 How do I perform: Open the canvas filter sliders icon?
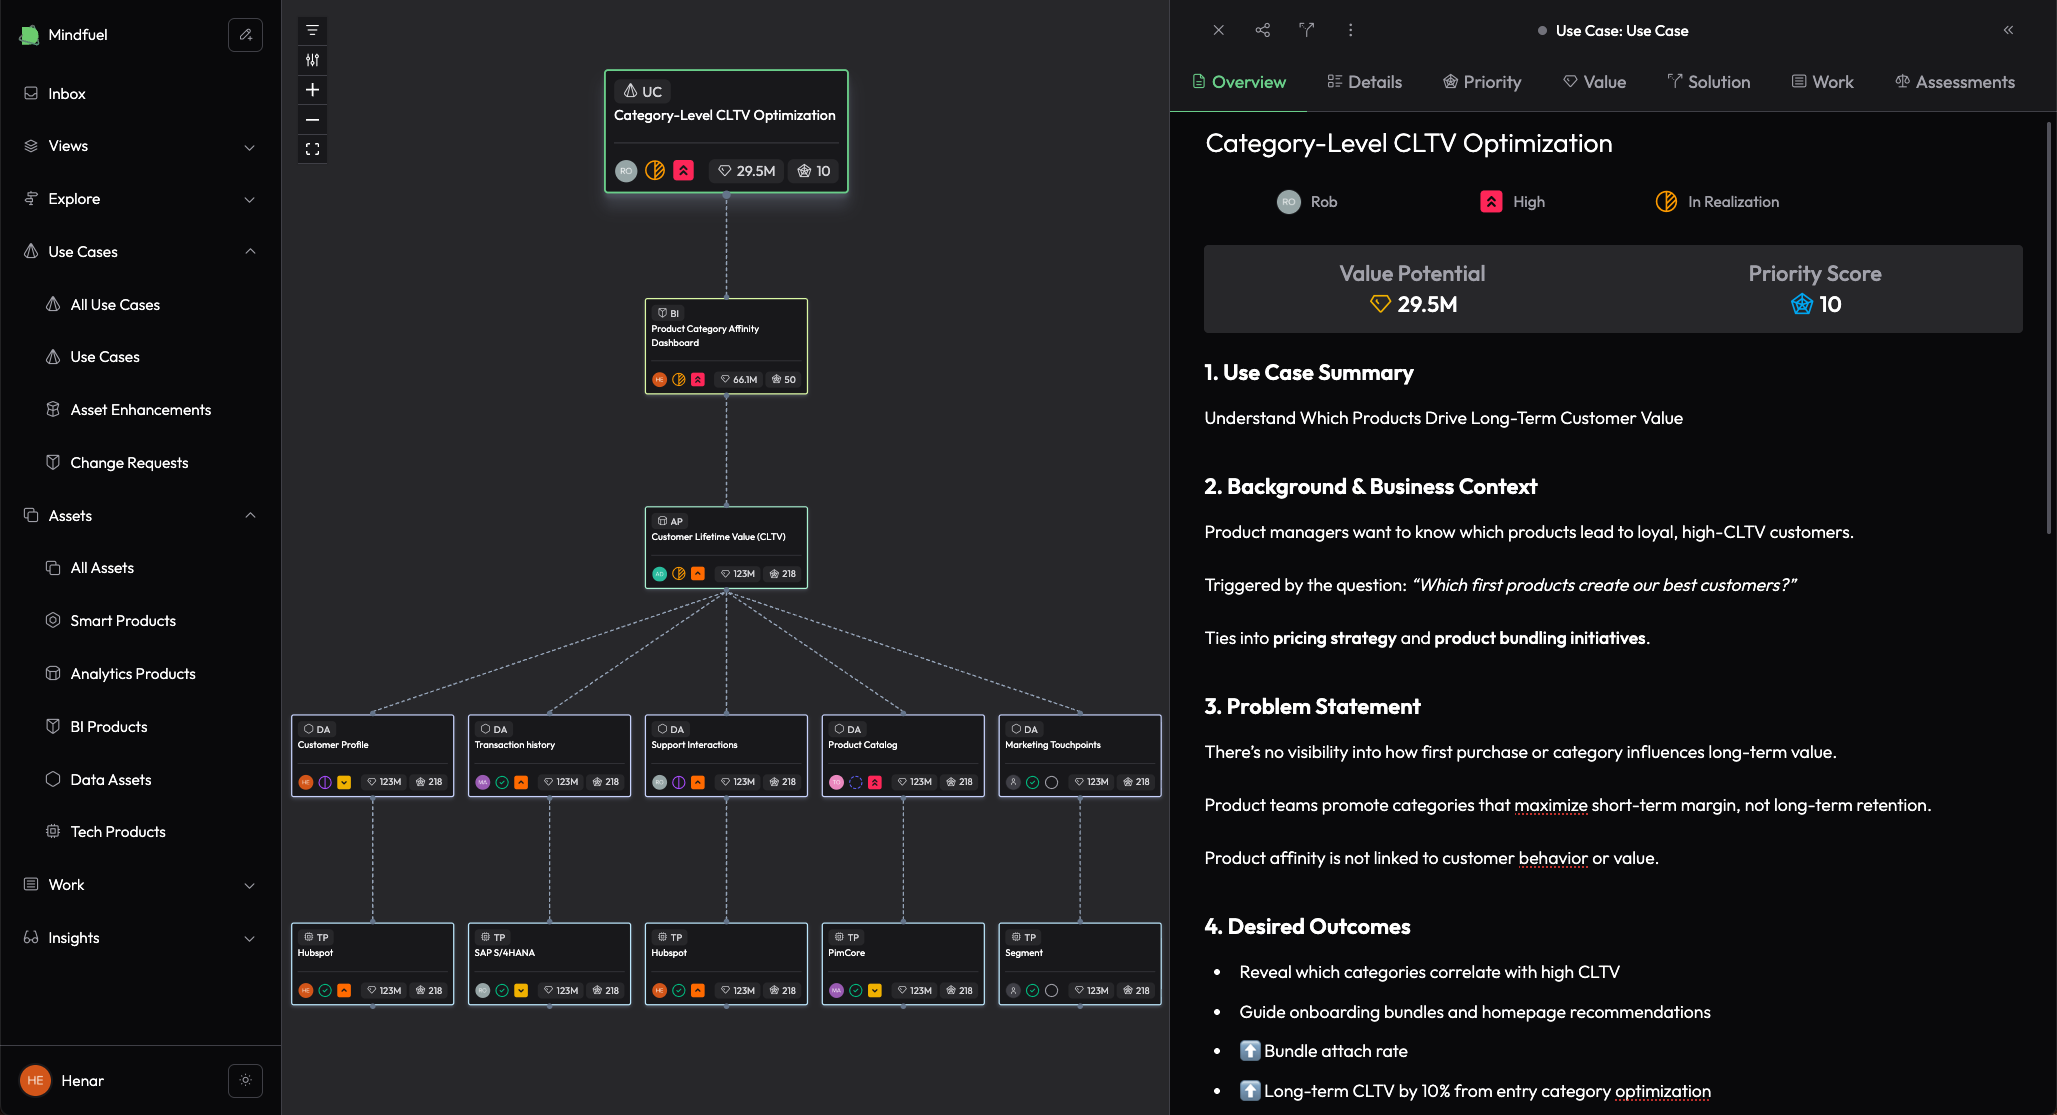coord(312,60)
